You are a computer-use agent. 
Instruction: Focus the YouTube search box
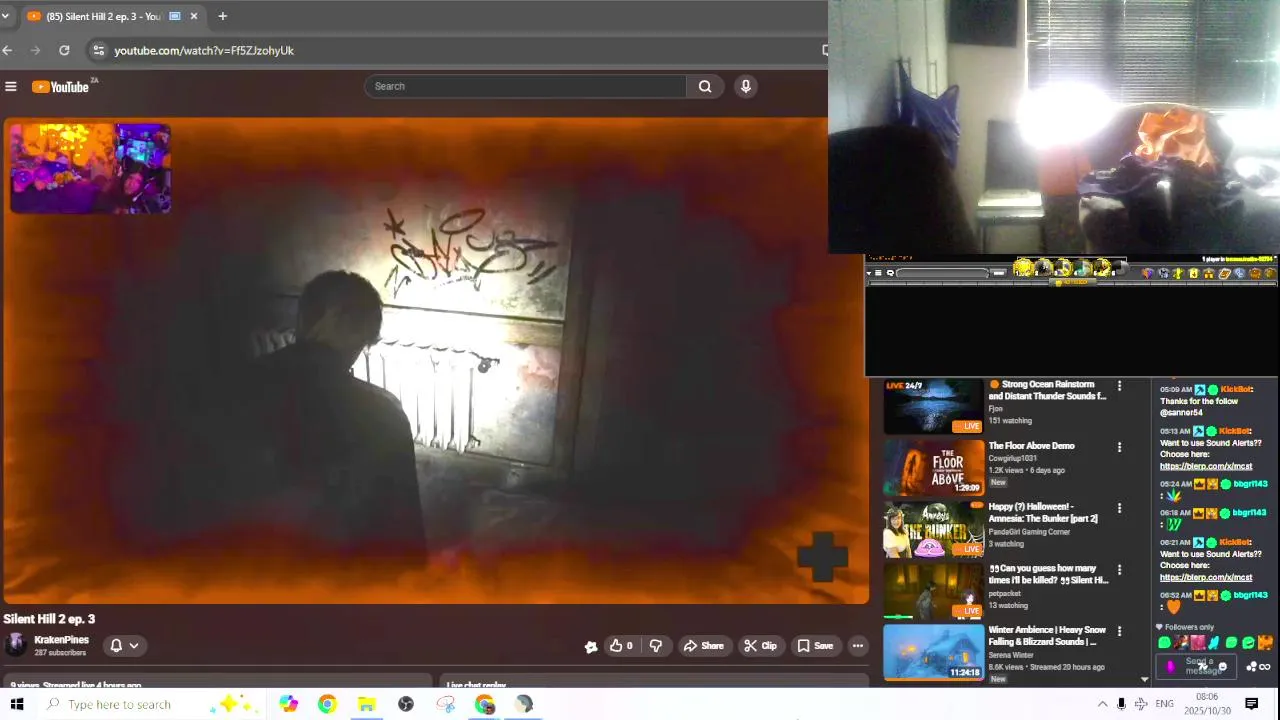point(525,86)
